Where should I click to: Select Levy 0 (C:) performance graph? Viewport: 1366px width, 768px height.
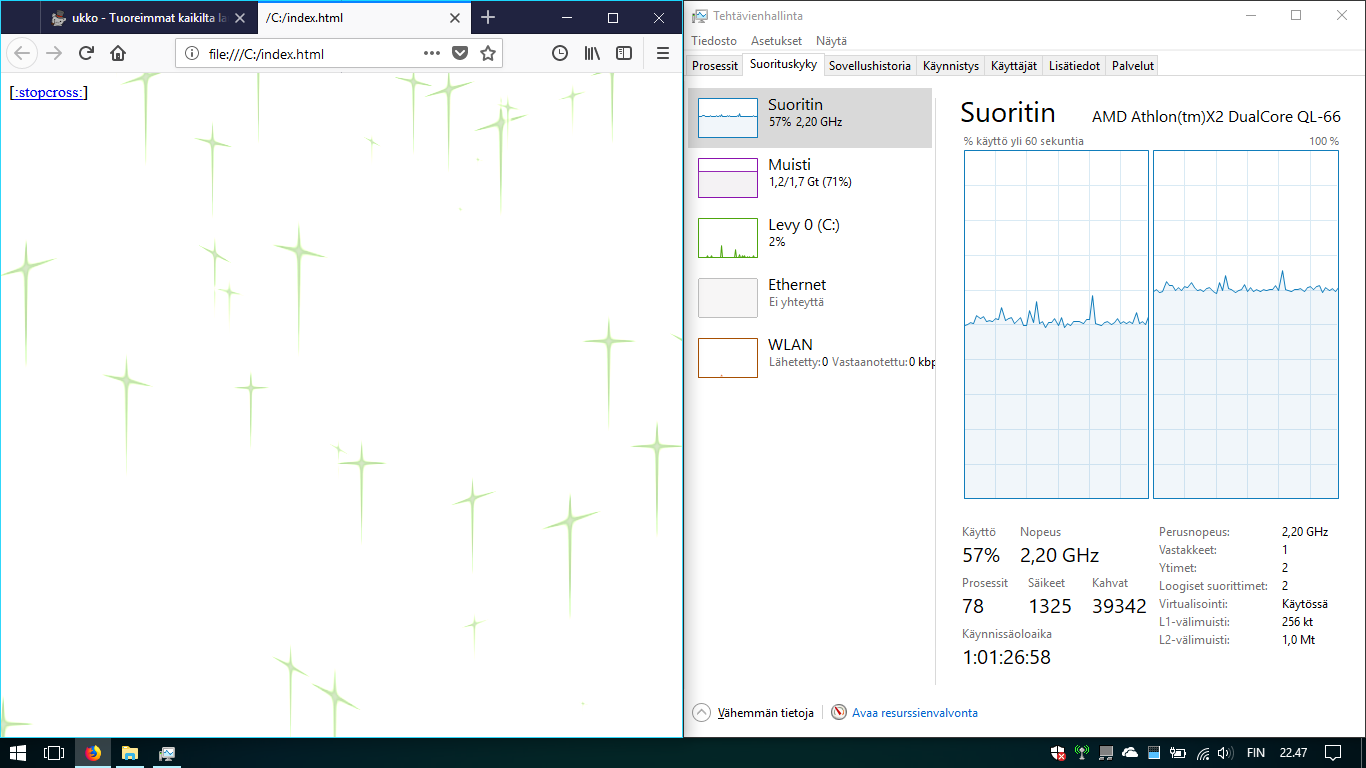pos(810,238)
